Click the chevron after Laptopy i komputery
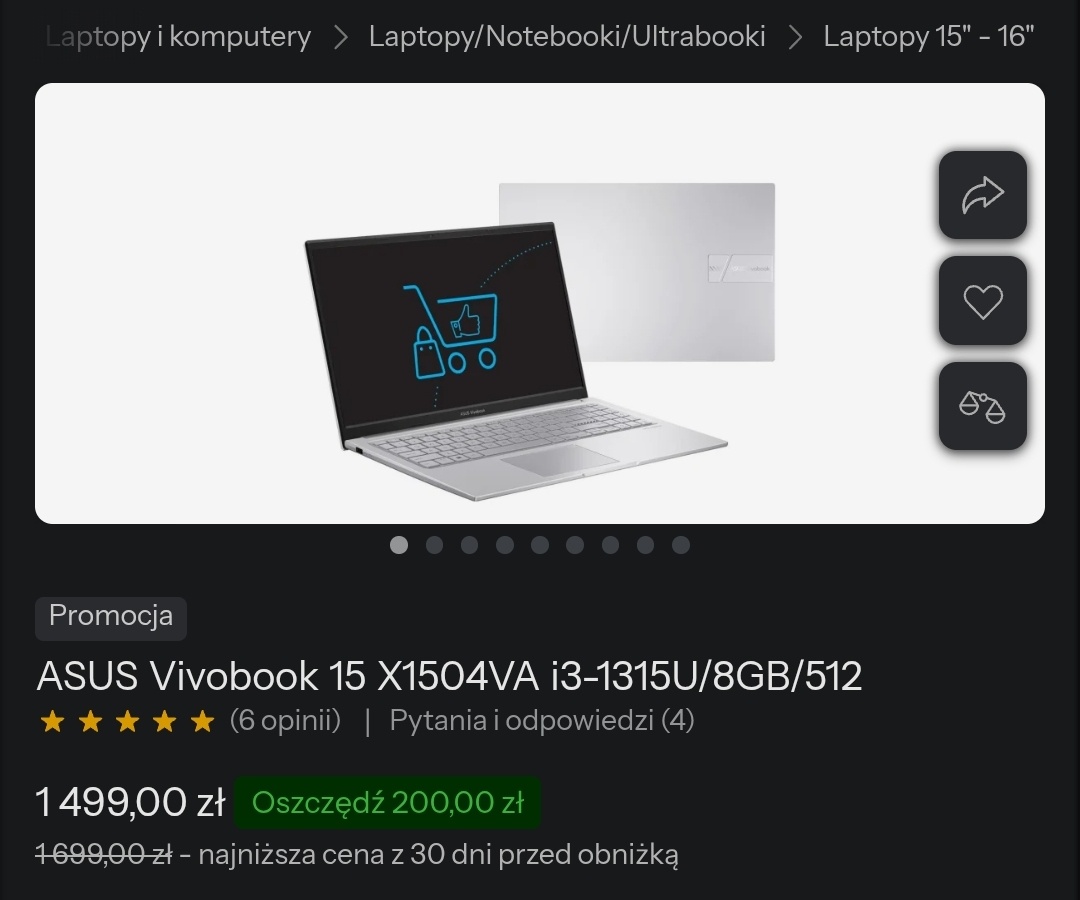 340,38
